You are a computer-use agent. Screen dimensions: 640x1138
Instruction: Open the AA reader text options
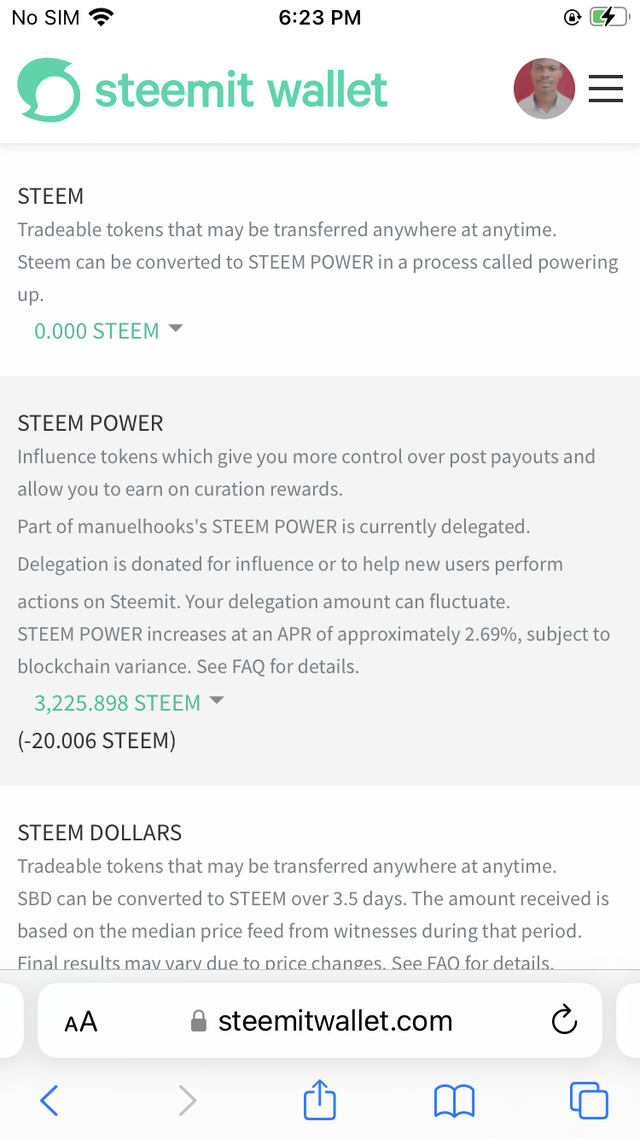(81, 1021)
